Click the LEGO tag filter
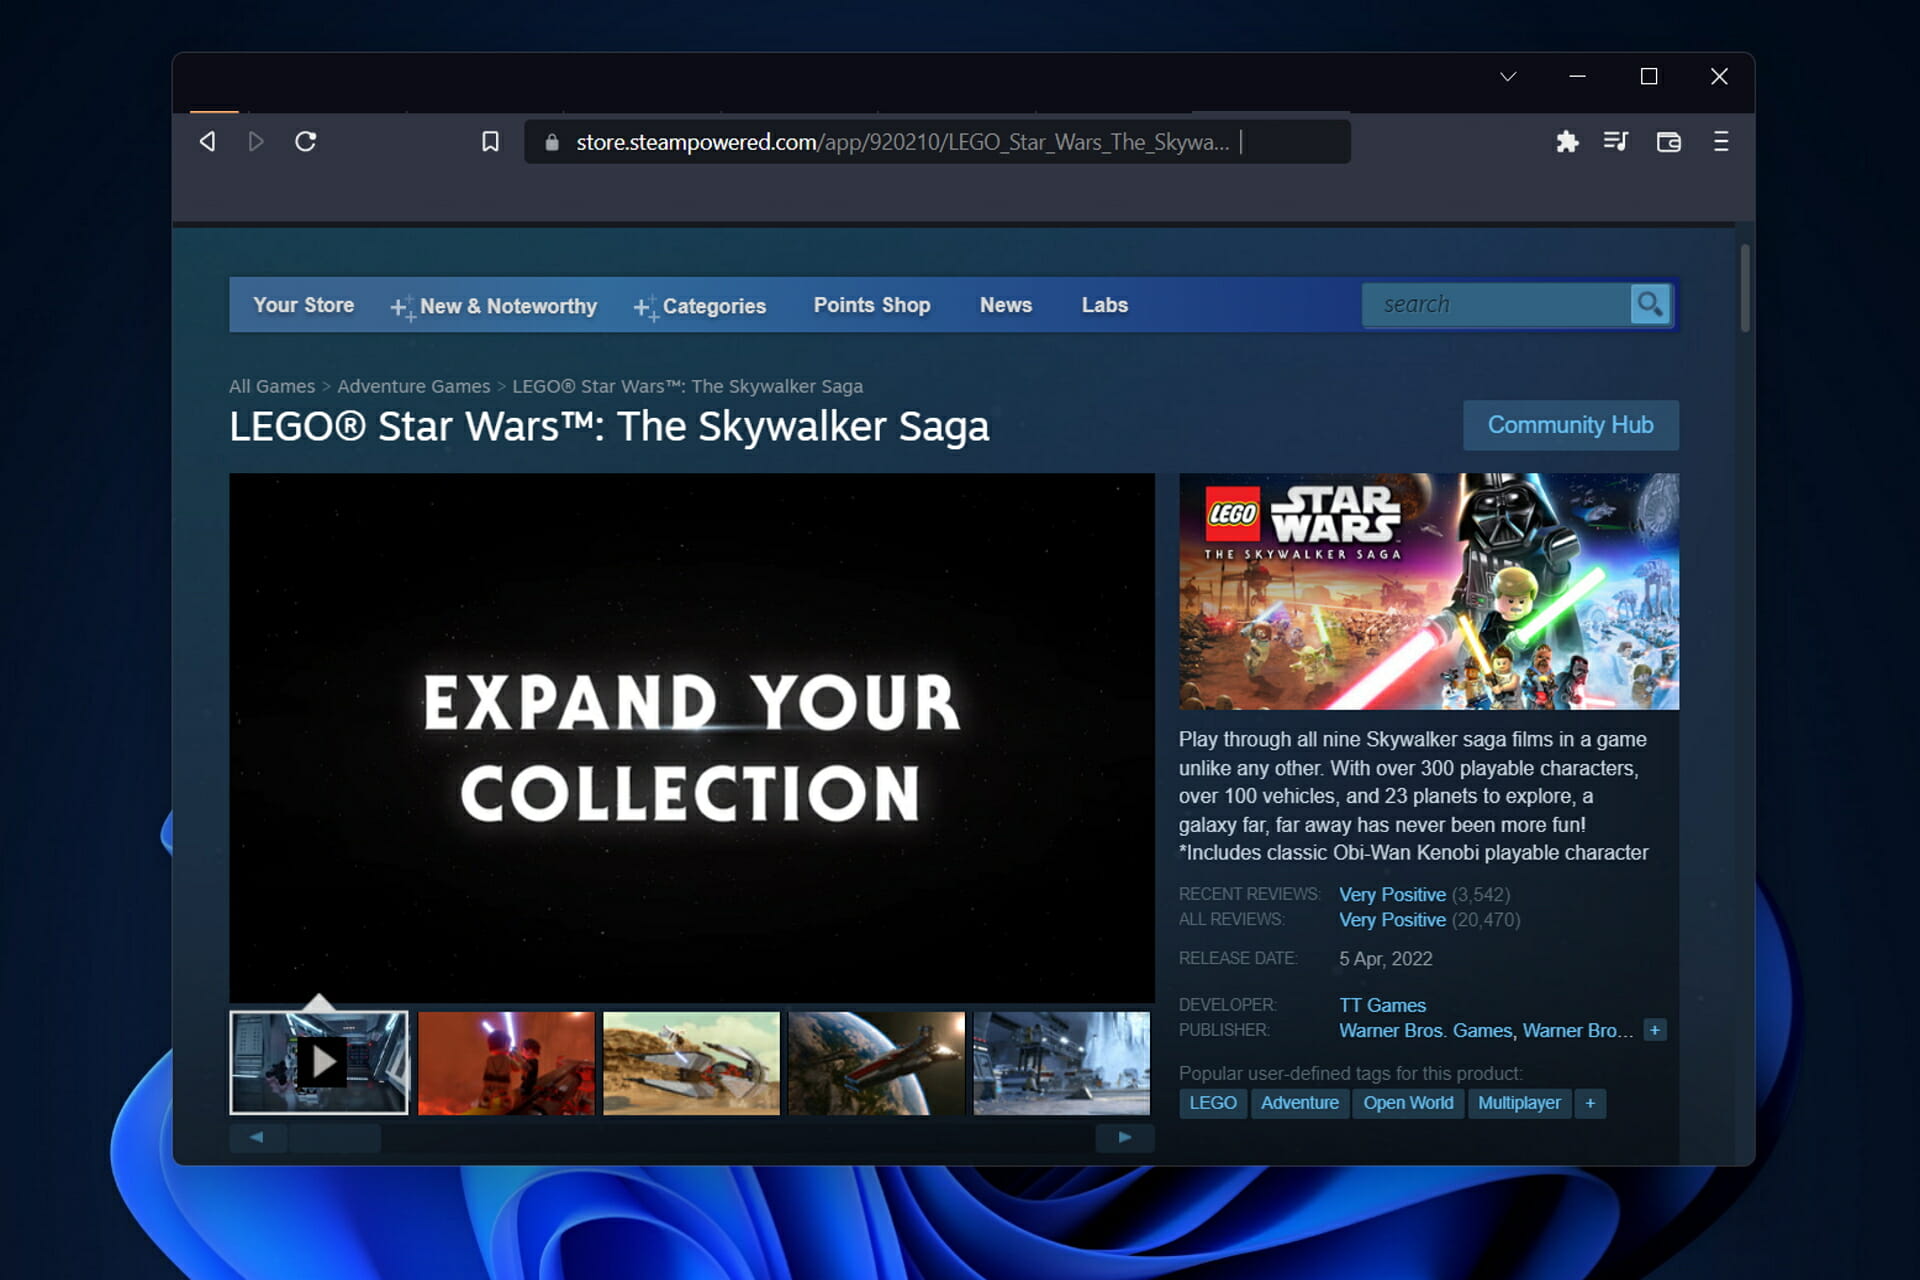This screenshot has height=1280, width=1920. [x=1211, y=1103]
